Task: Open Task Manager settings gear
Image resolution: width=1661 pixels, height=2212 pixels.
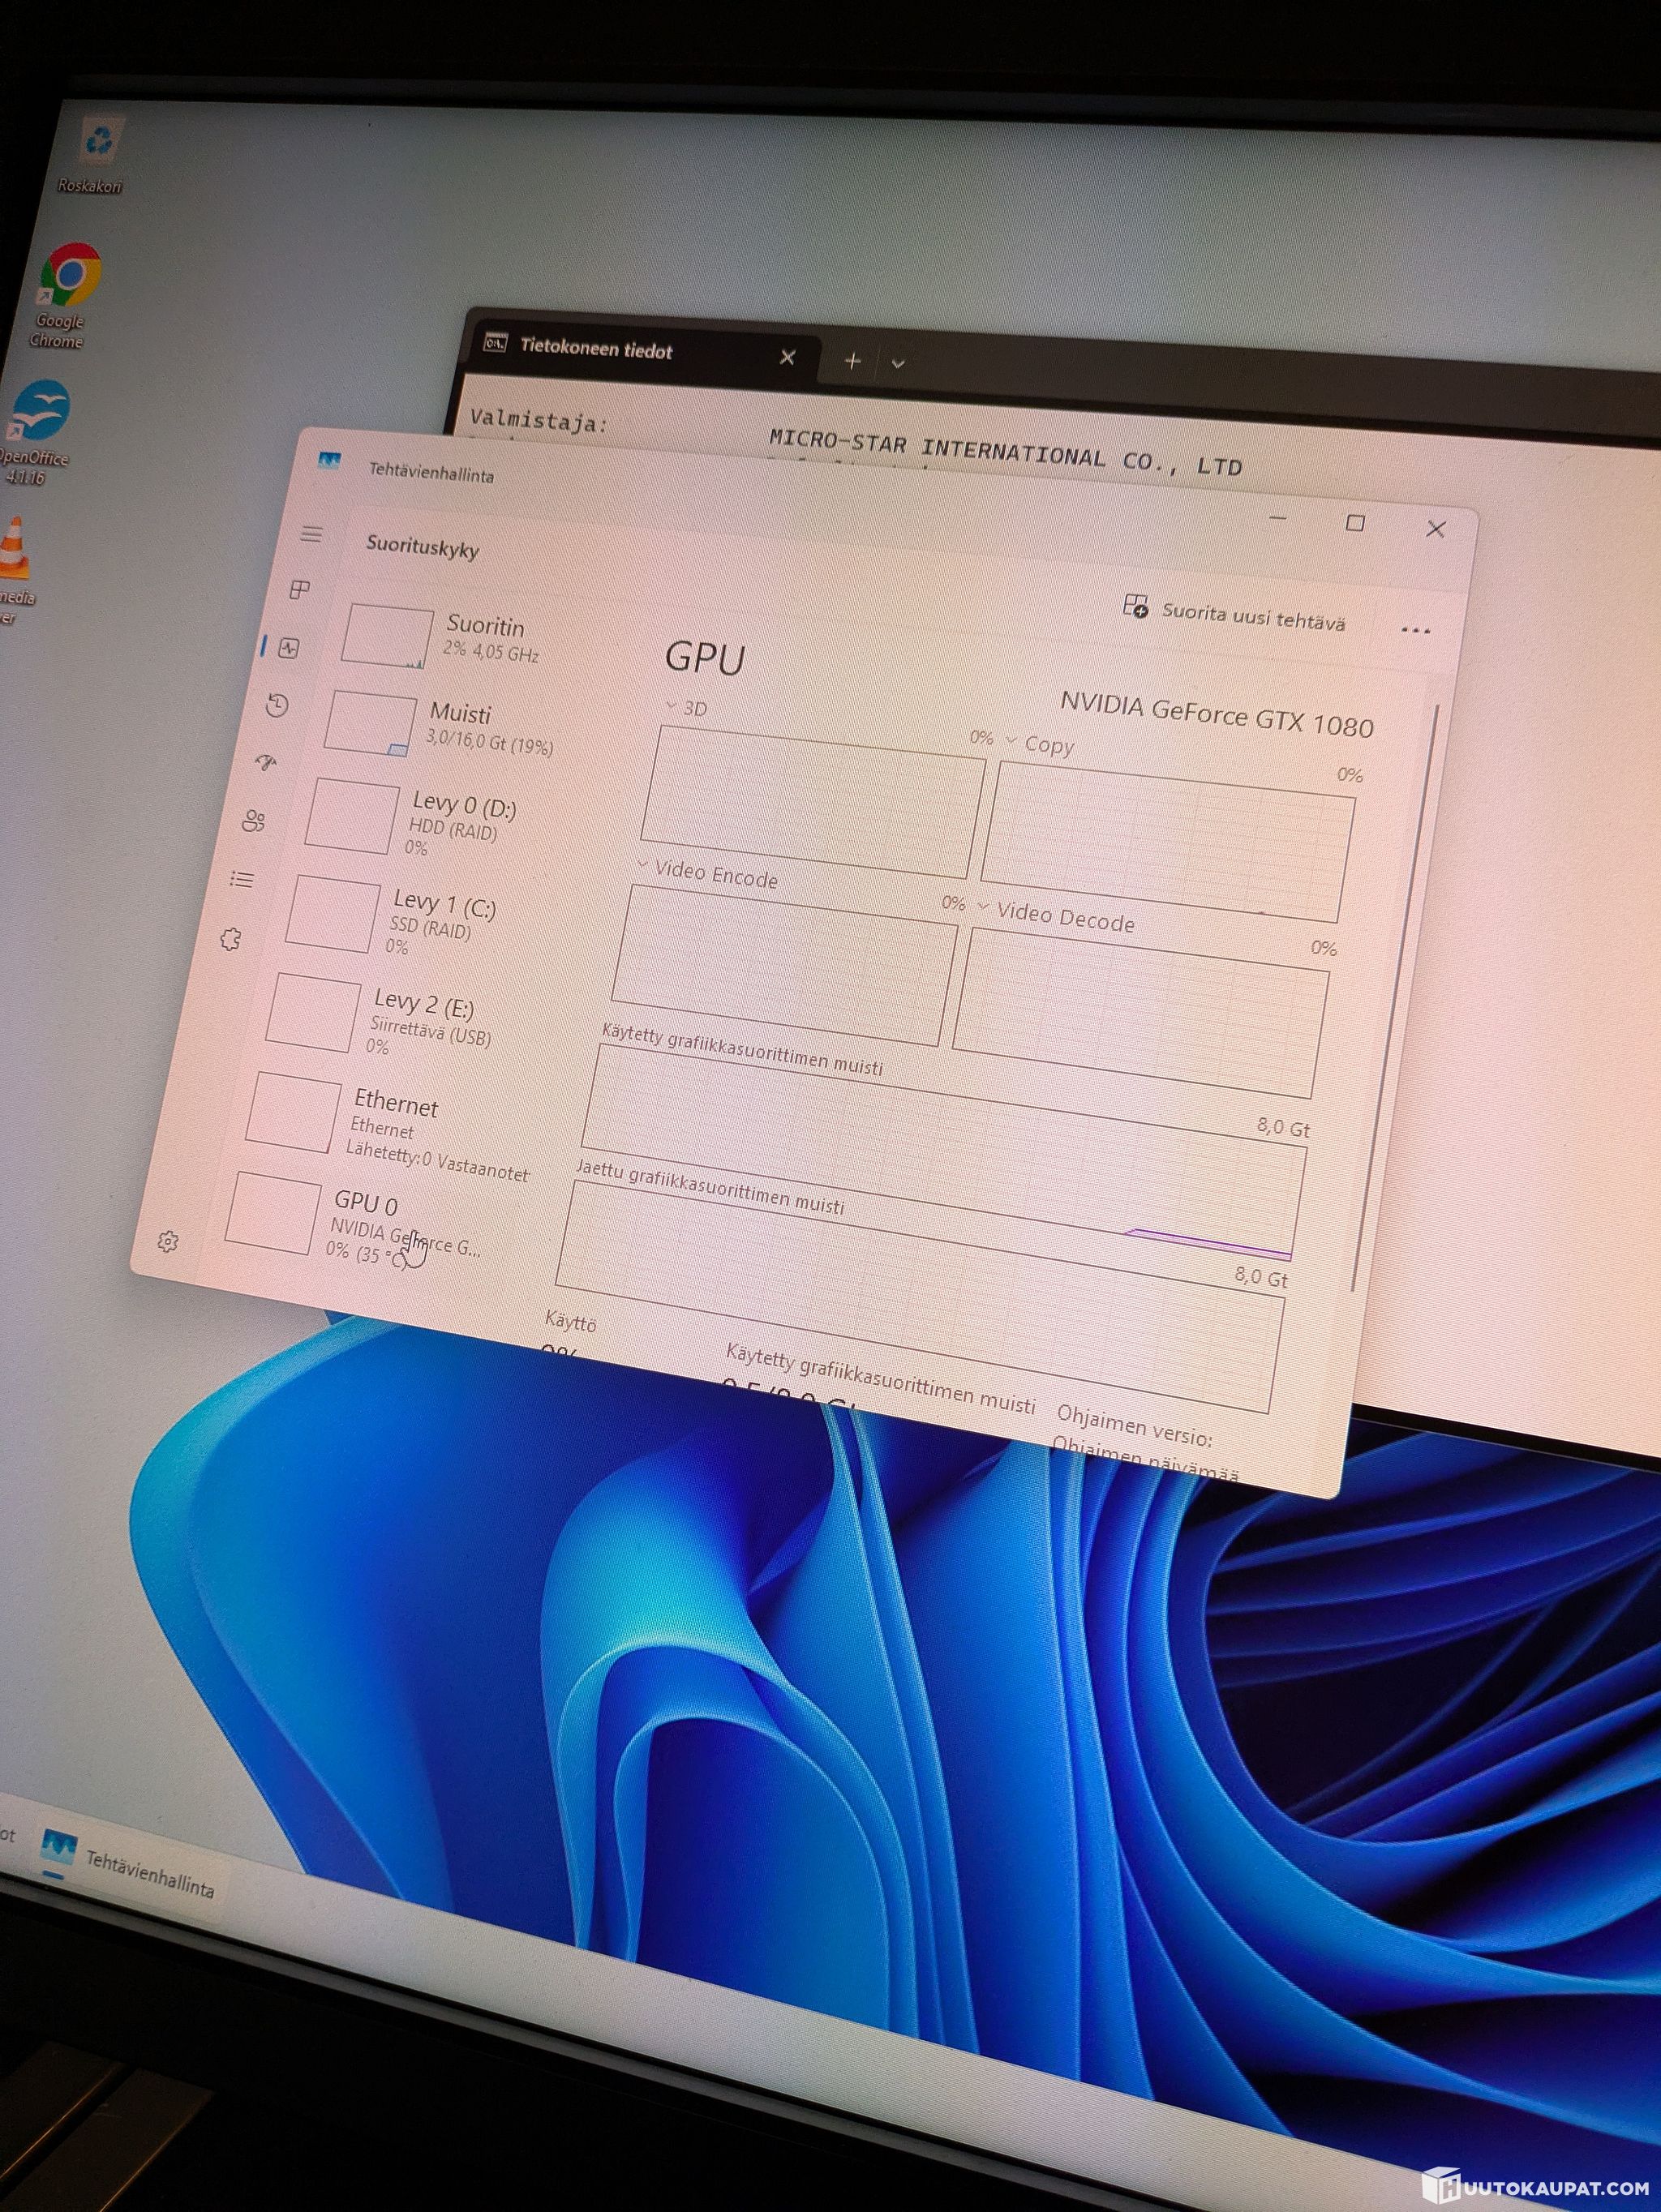Action: 168,1241
